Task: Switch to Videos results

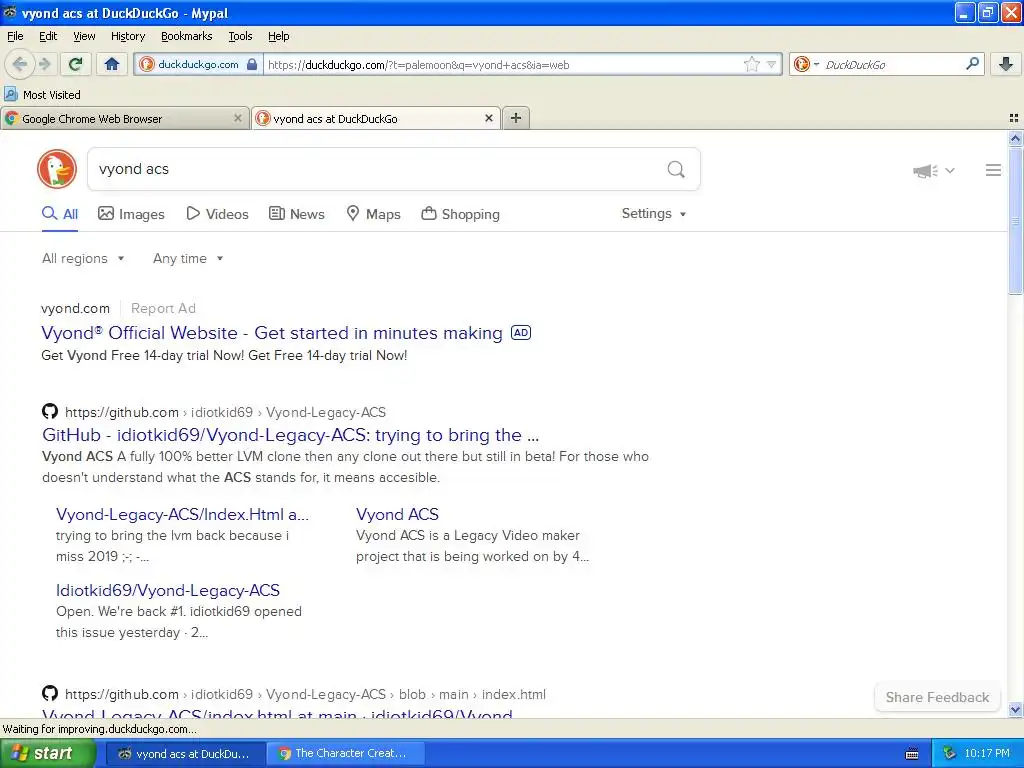Action: click(x=217, y=214)
